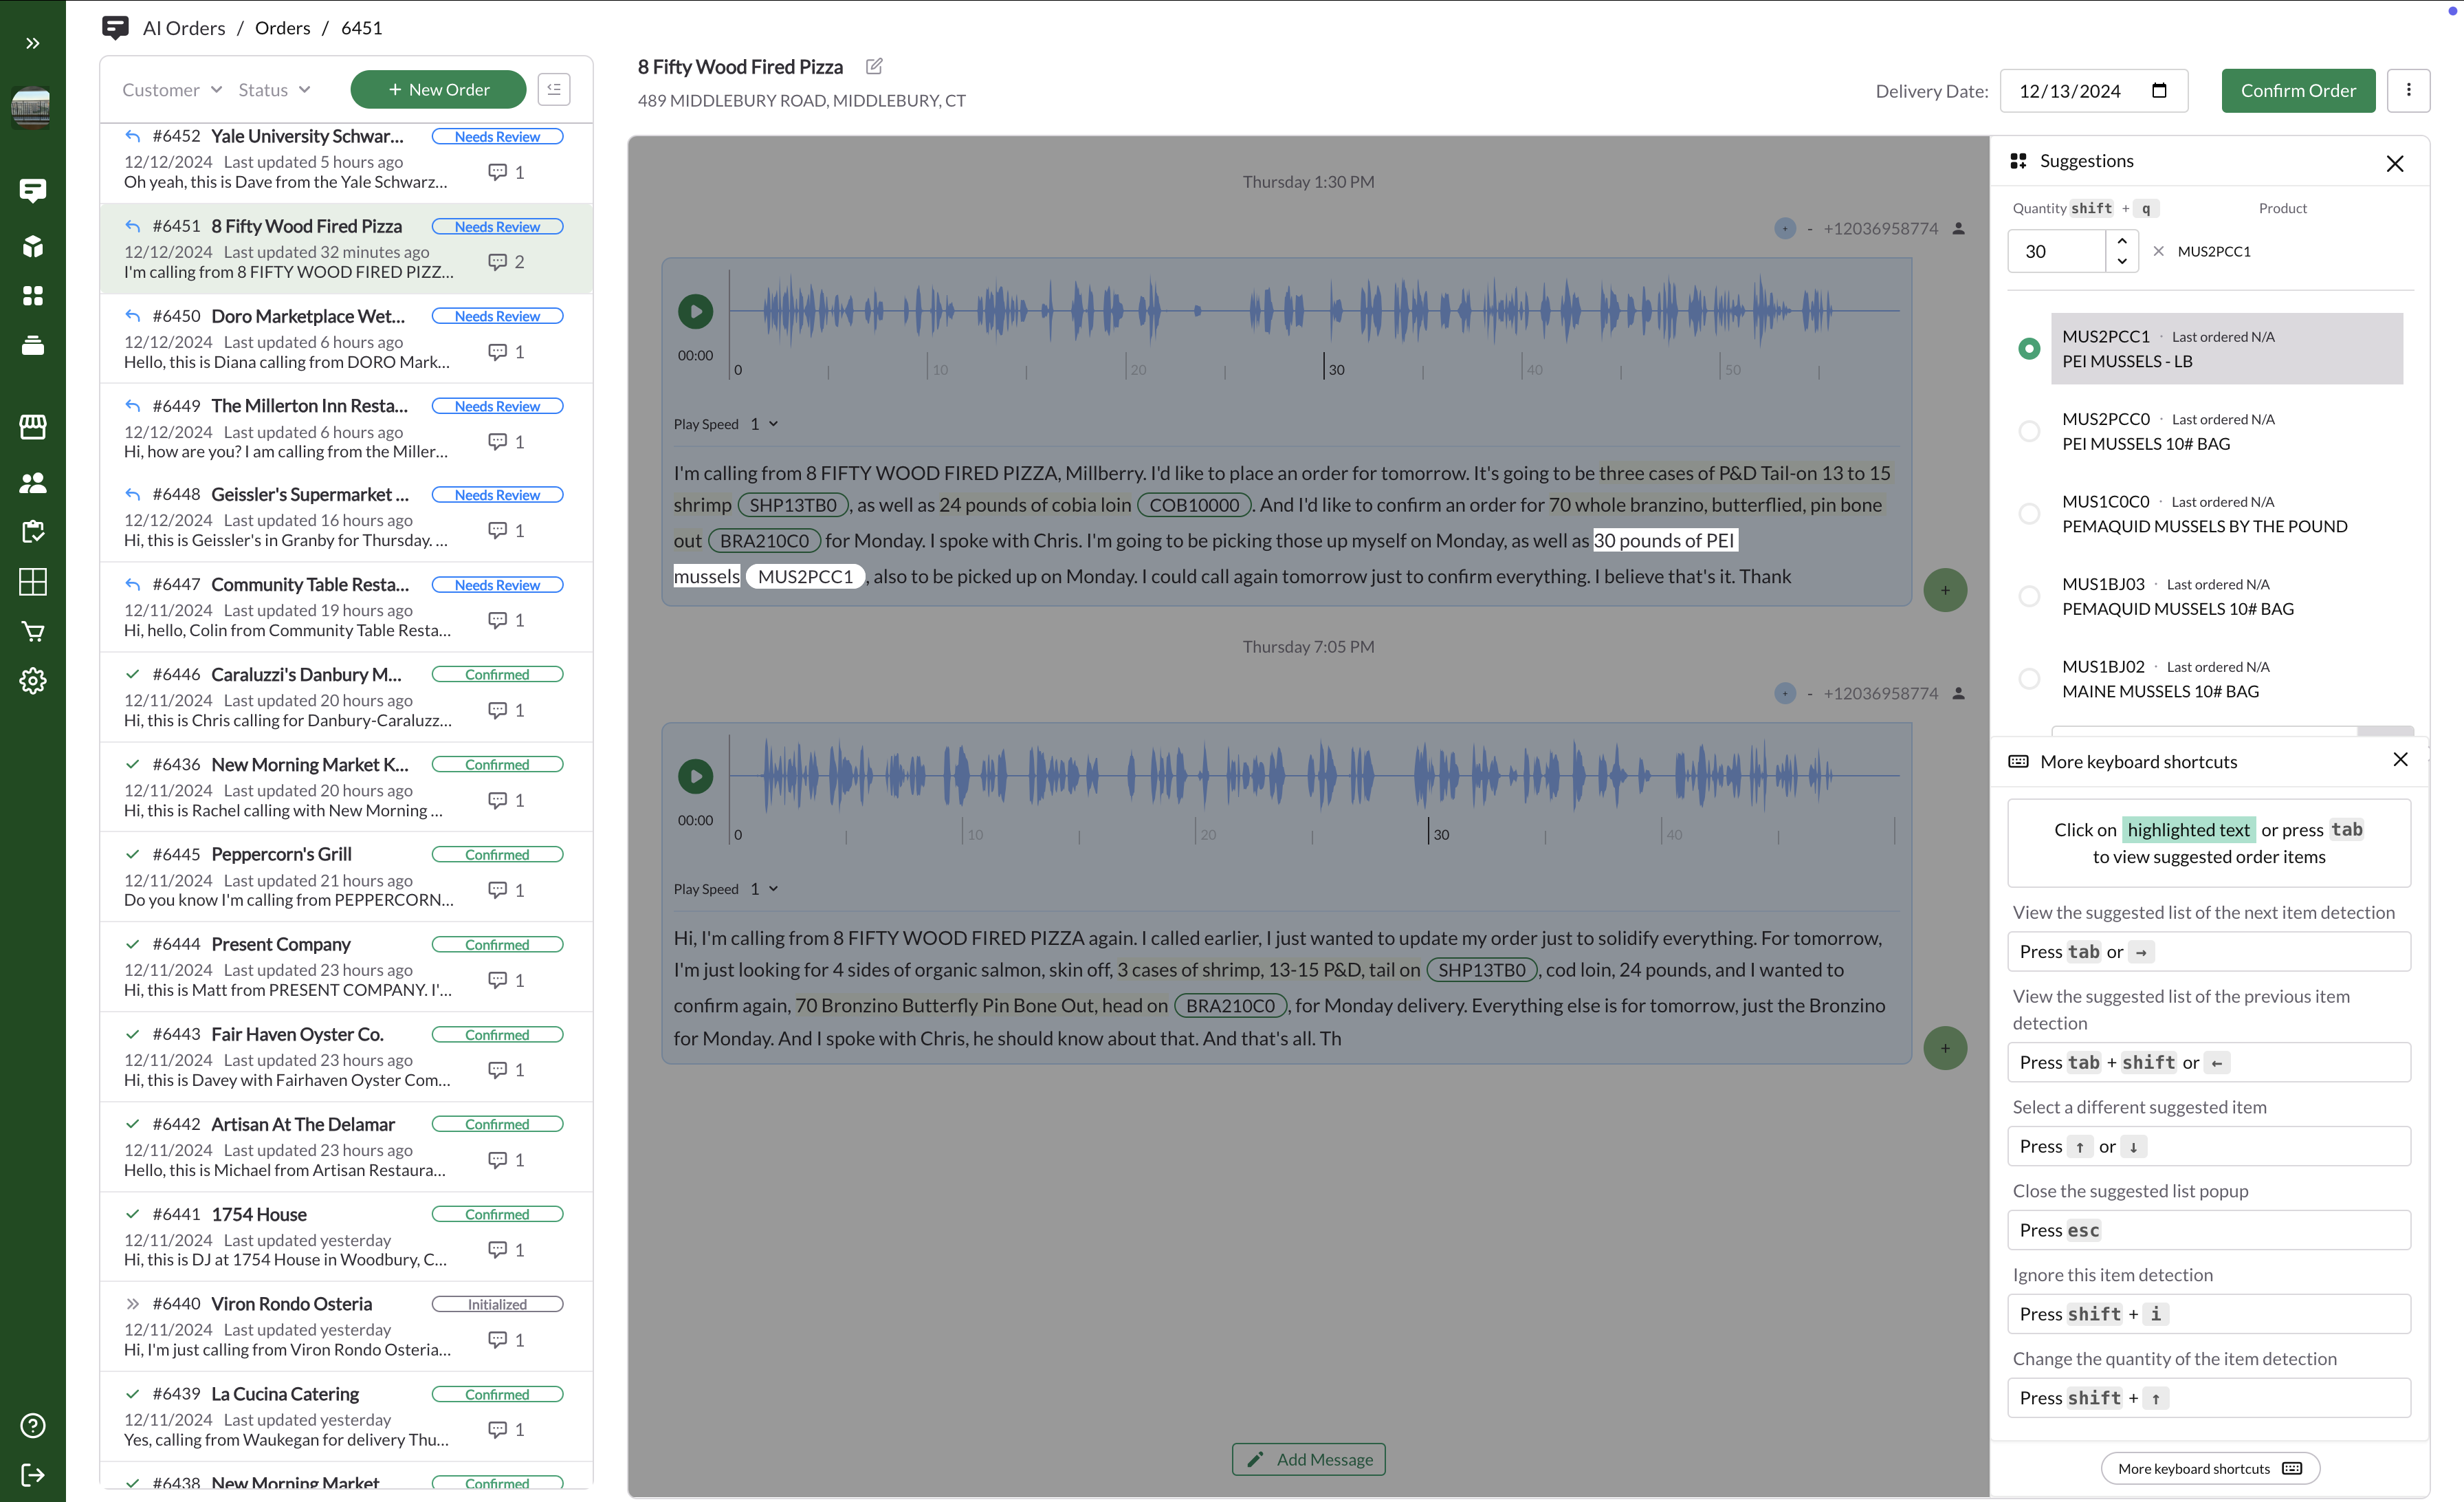Screen dimensions: 2464x1502
Task: Select MUS1BJ03 PEMAQUID MUSSELS 10# BAG radio
Action: pos(2029,596)
